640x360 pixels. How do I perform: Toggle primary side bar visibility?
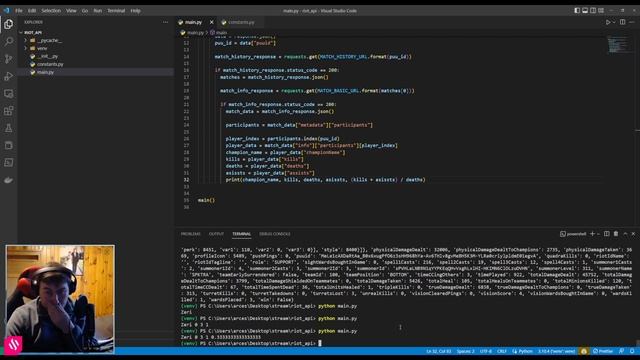(577, 11)
